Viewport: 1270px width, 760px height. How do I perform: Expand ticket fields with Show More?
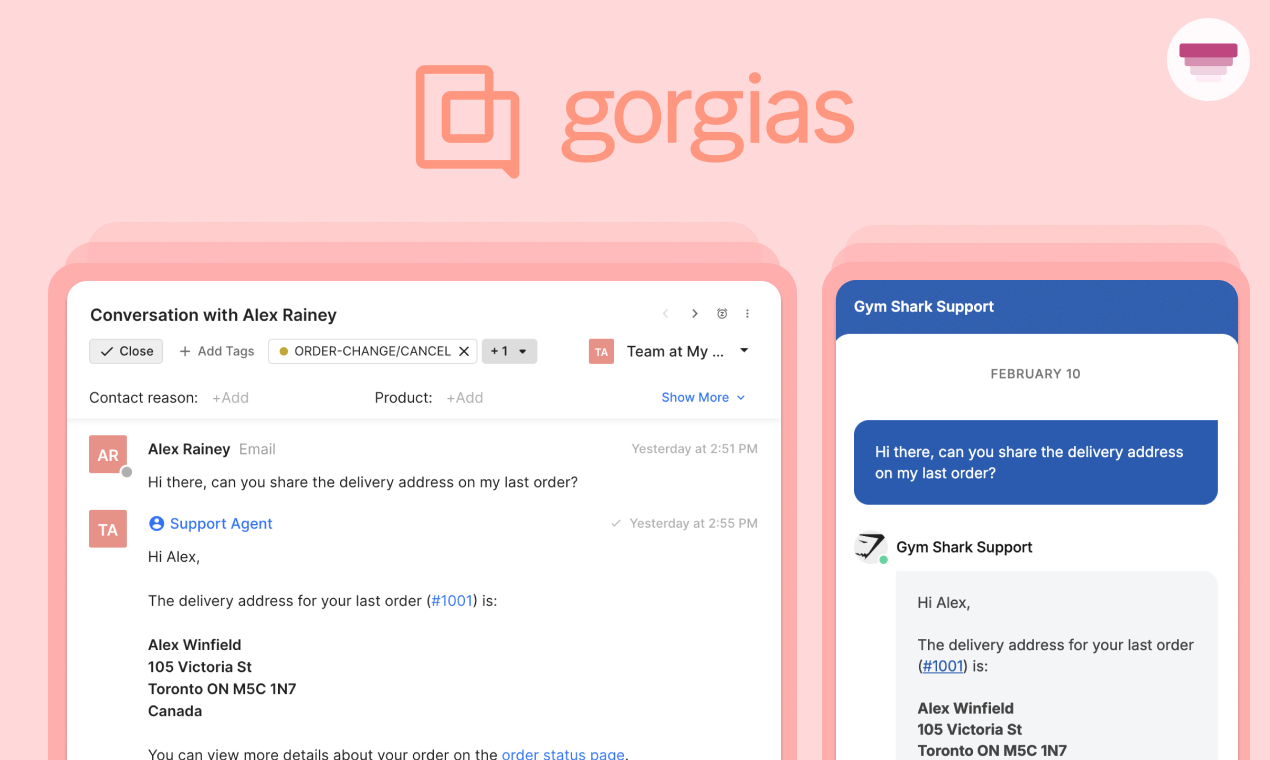point(703,397)
